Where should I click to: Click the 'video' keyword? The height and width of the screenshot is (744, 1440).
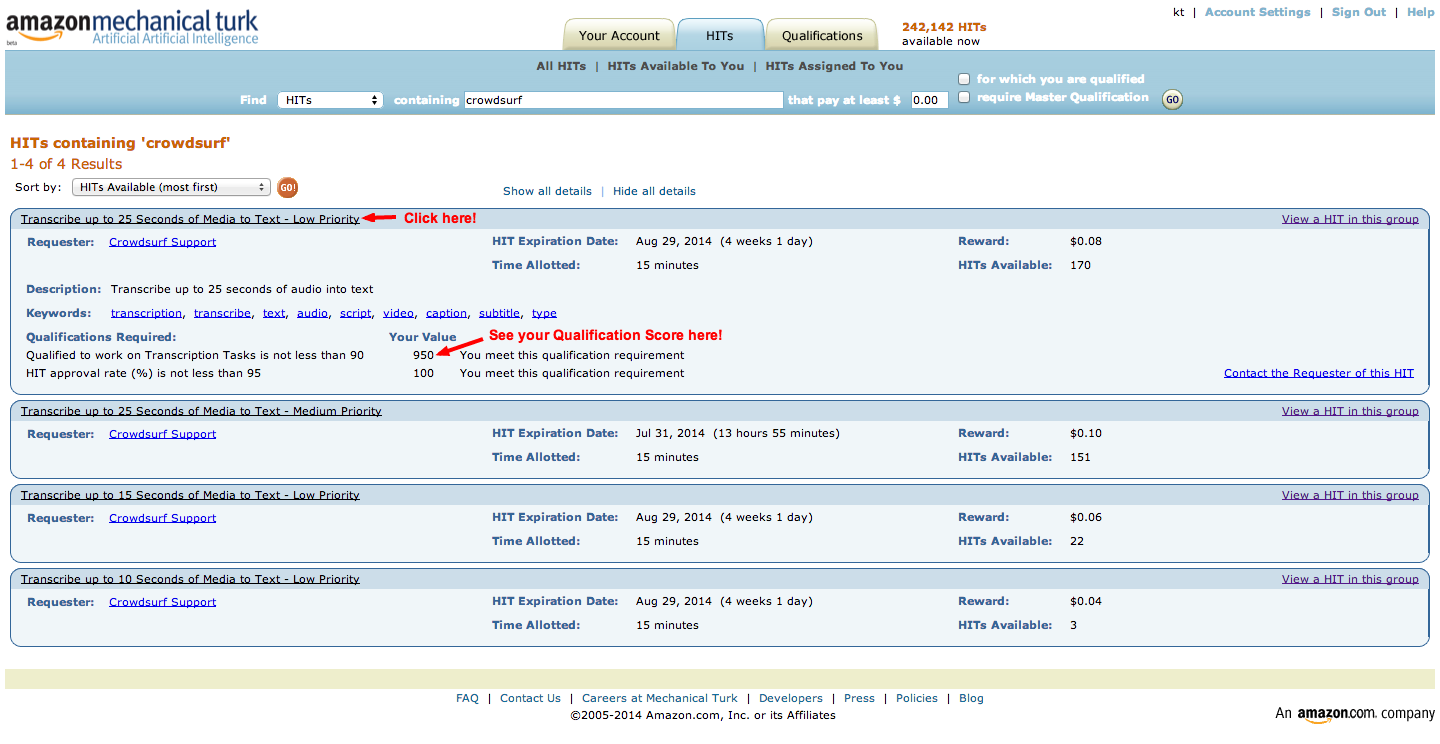click(398, 313)
